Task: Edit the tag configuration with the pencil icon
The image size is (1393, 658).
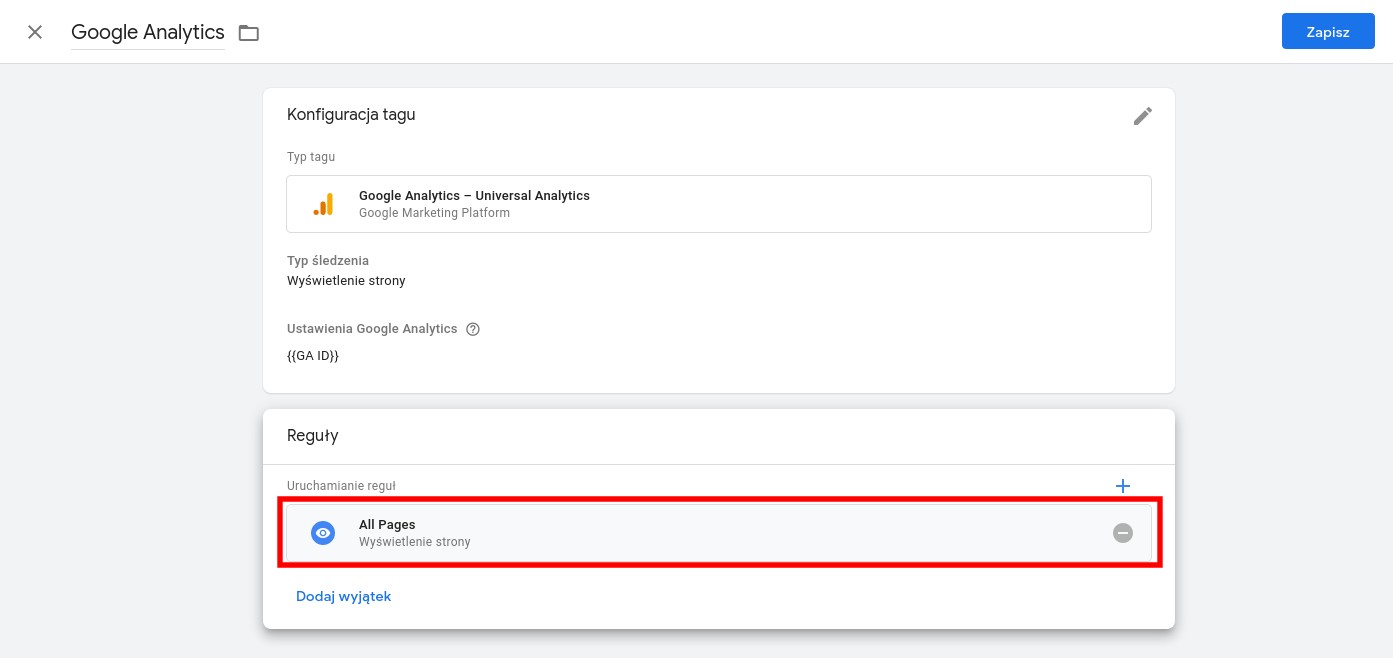Action: (x=1143, y=116)
